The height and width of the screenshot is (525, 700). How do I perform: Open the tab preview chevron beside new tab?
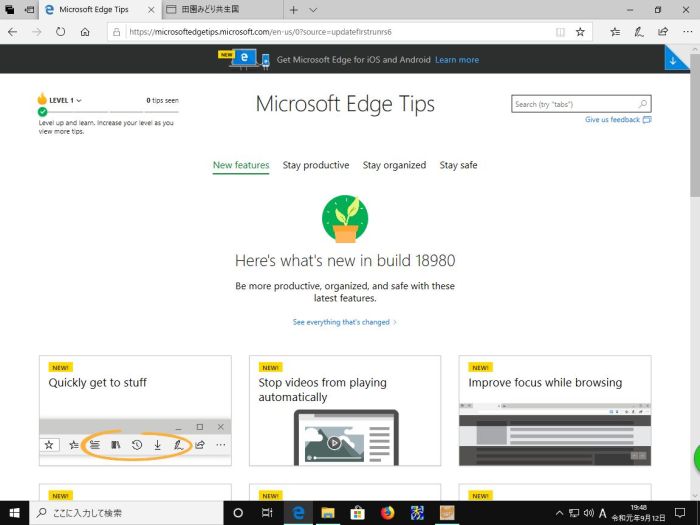[x=313, y=10]
